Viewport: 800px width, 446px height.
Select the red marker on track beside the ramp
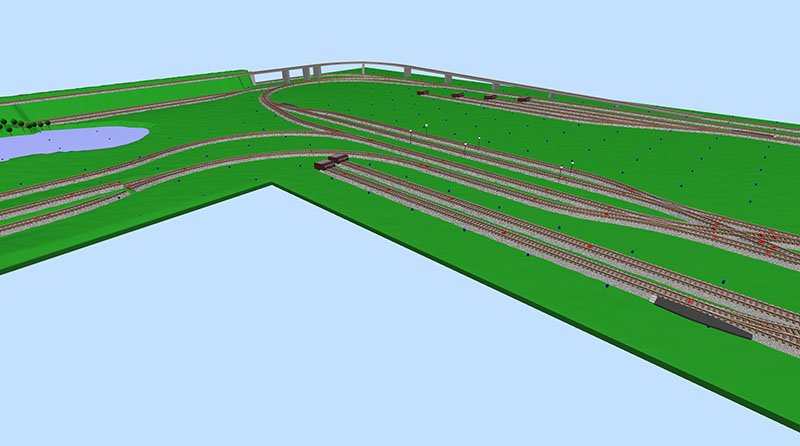pos(690,299)
